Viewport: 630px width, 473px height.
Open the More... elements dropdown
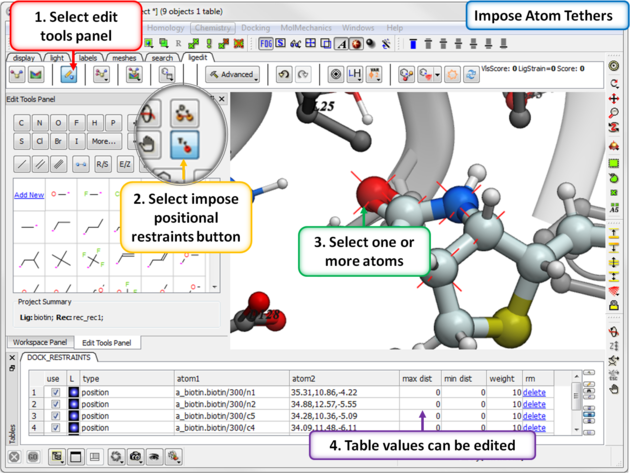[103, 142]
